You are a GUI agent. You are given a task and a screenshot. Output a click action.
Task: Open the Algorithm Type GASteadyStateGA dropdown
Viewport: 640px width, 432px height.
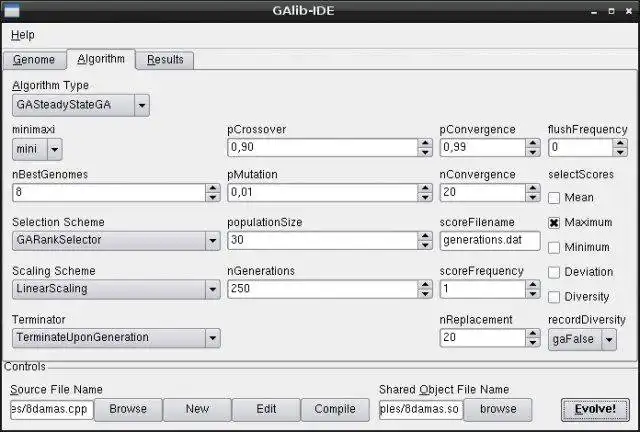point(142,105)
